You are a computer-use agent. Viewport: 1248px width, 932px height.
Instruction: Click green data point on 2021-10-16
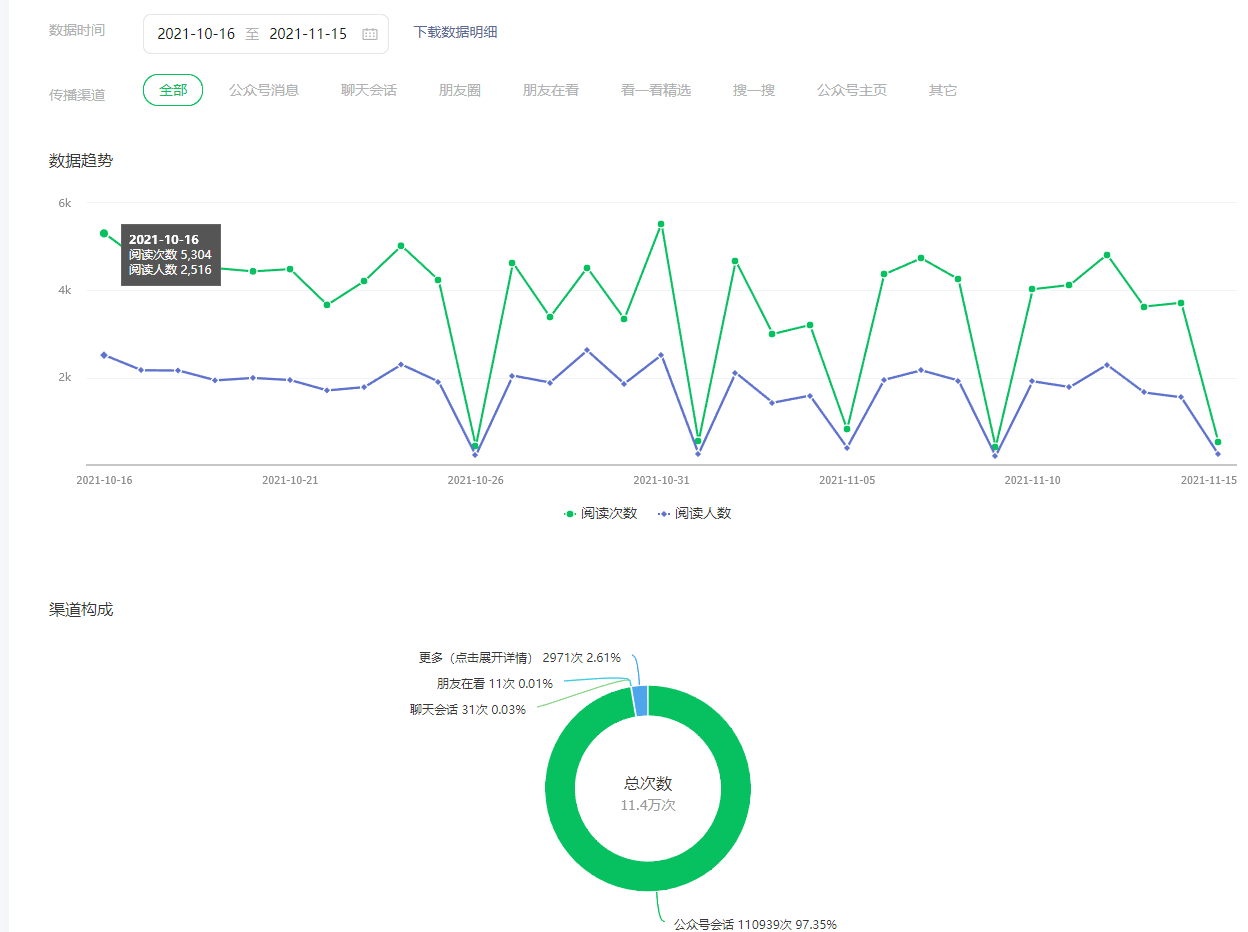104,233
